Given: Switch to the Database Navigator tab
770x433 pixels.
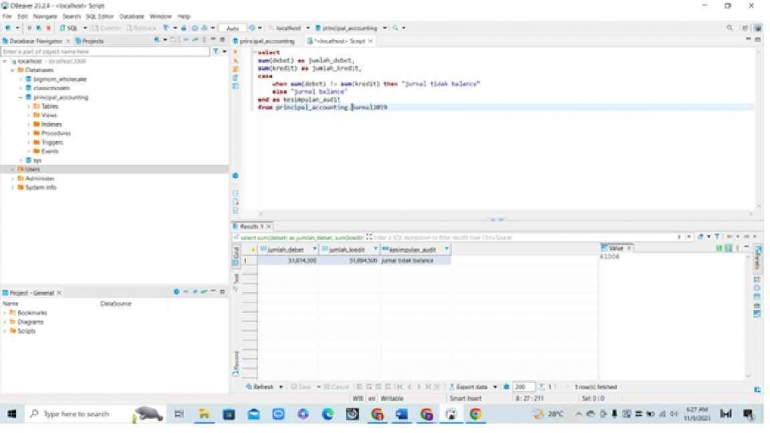Looking at the screenshot, I should [x=35, y=41].
